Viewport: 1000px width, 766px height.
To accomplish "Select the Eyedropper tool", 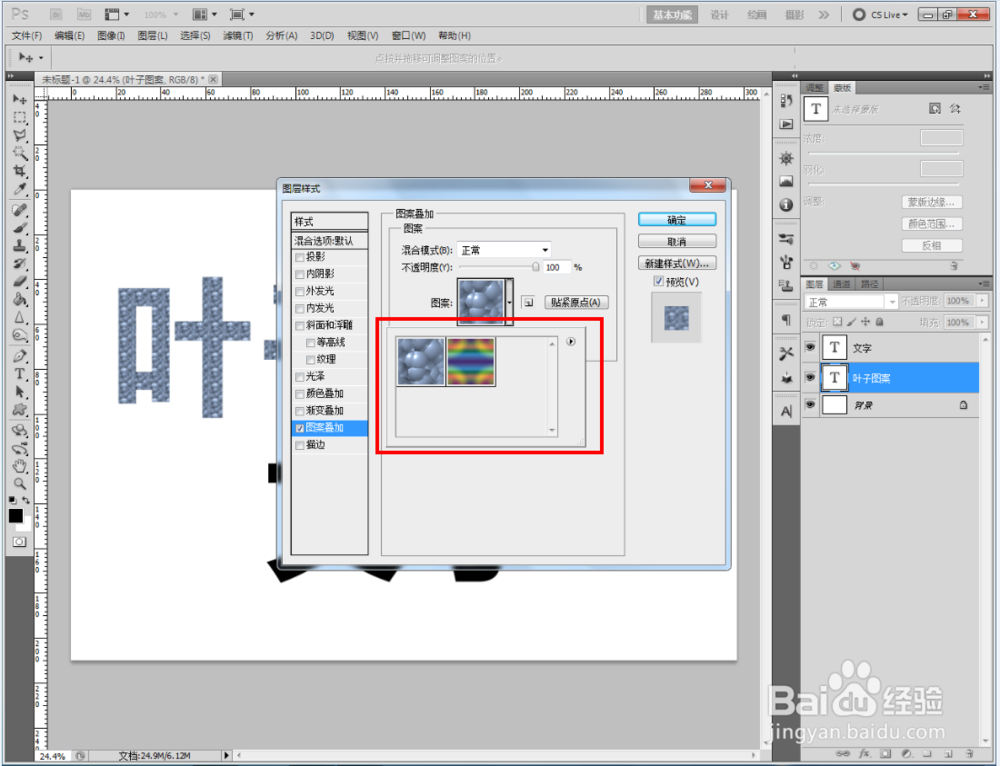I will click(x=20, y=189).
